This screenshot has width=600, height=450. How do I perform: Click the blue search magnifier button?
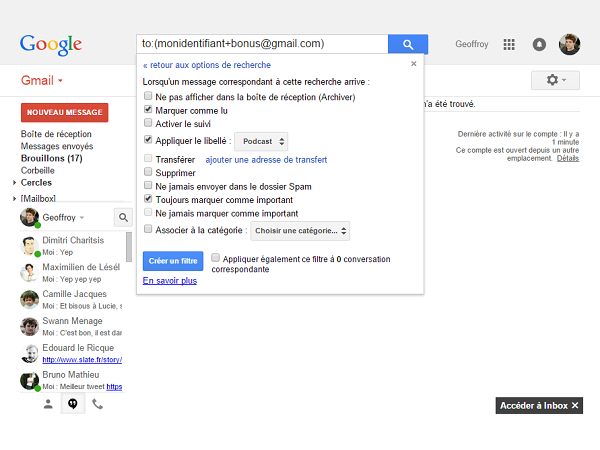pos(408,44)
